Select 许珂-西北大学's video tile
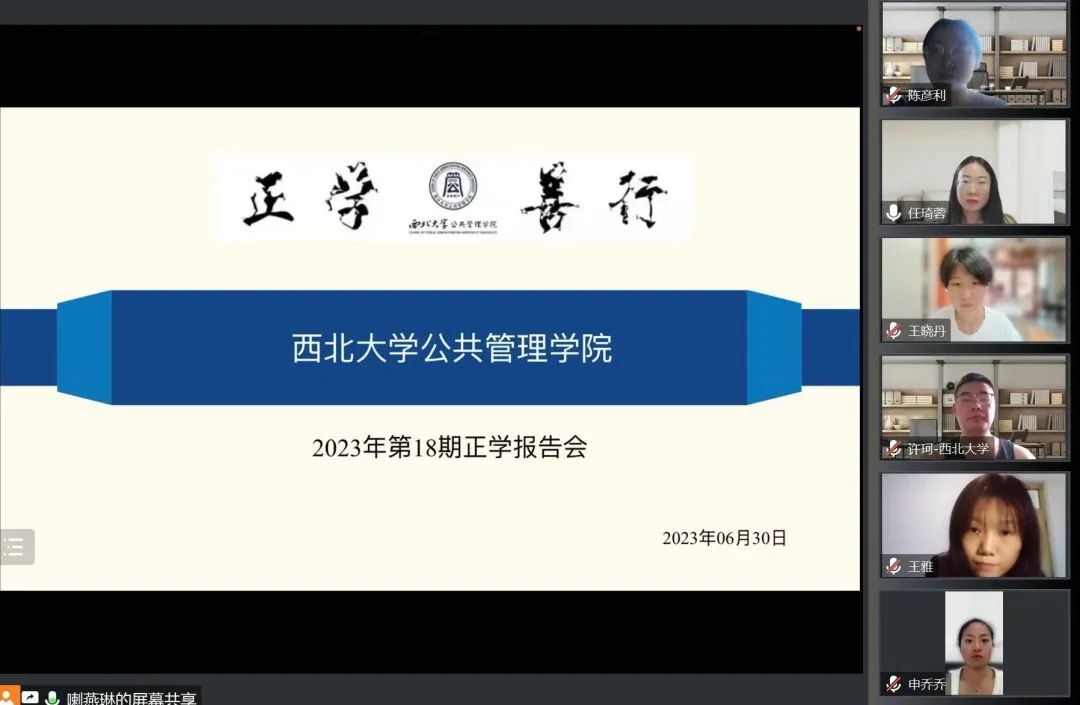Viewport: 1080px width, 705px height. tap(973, 406)
